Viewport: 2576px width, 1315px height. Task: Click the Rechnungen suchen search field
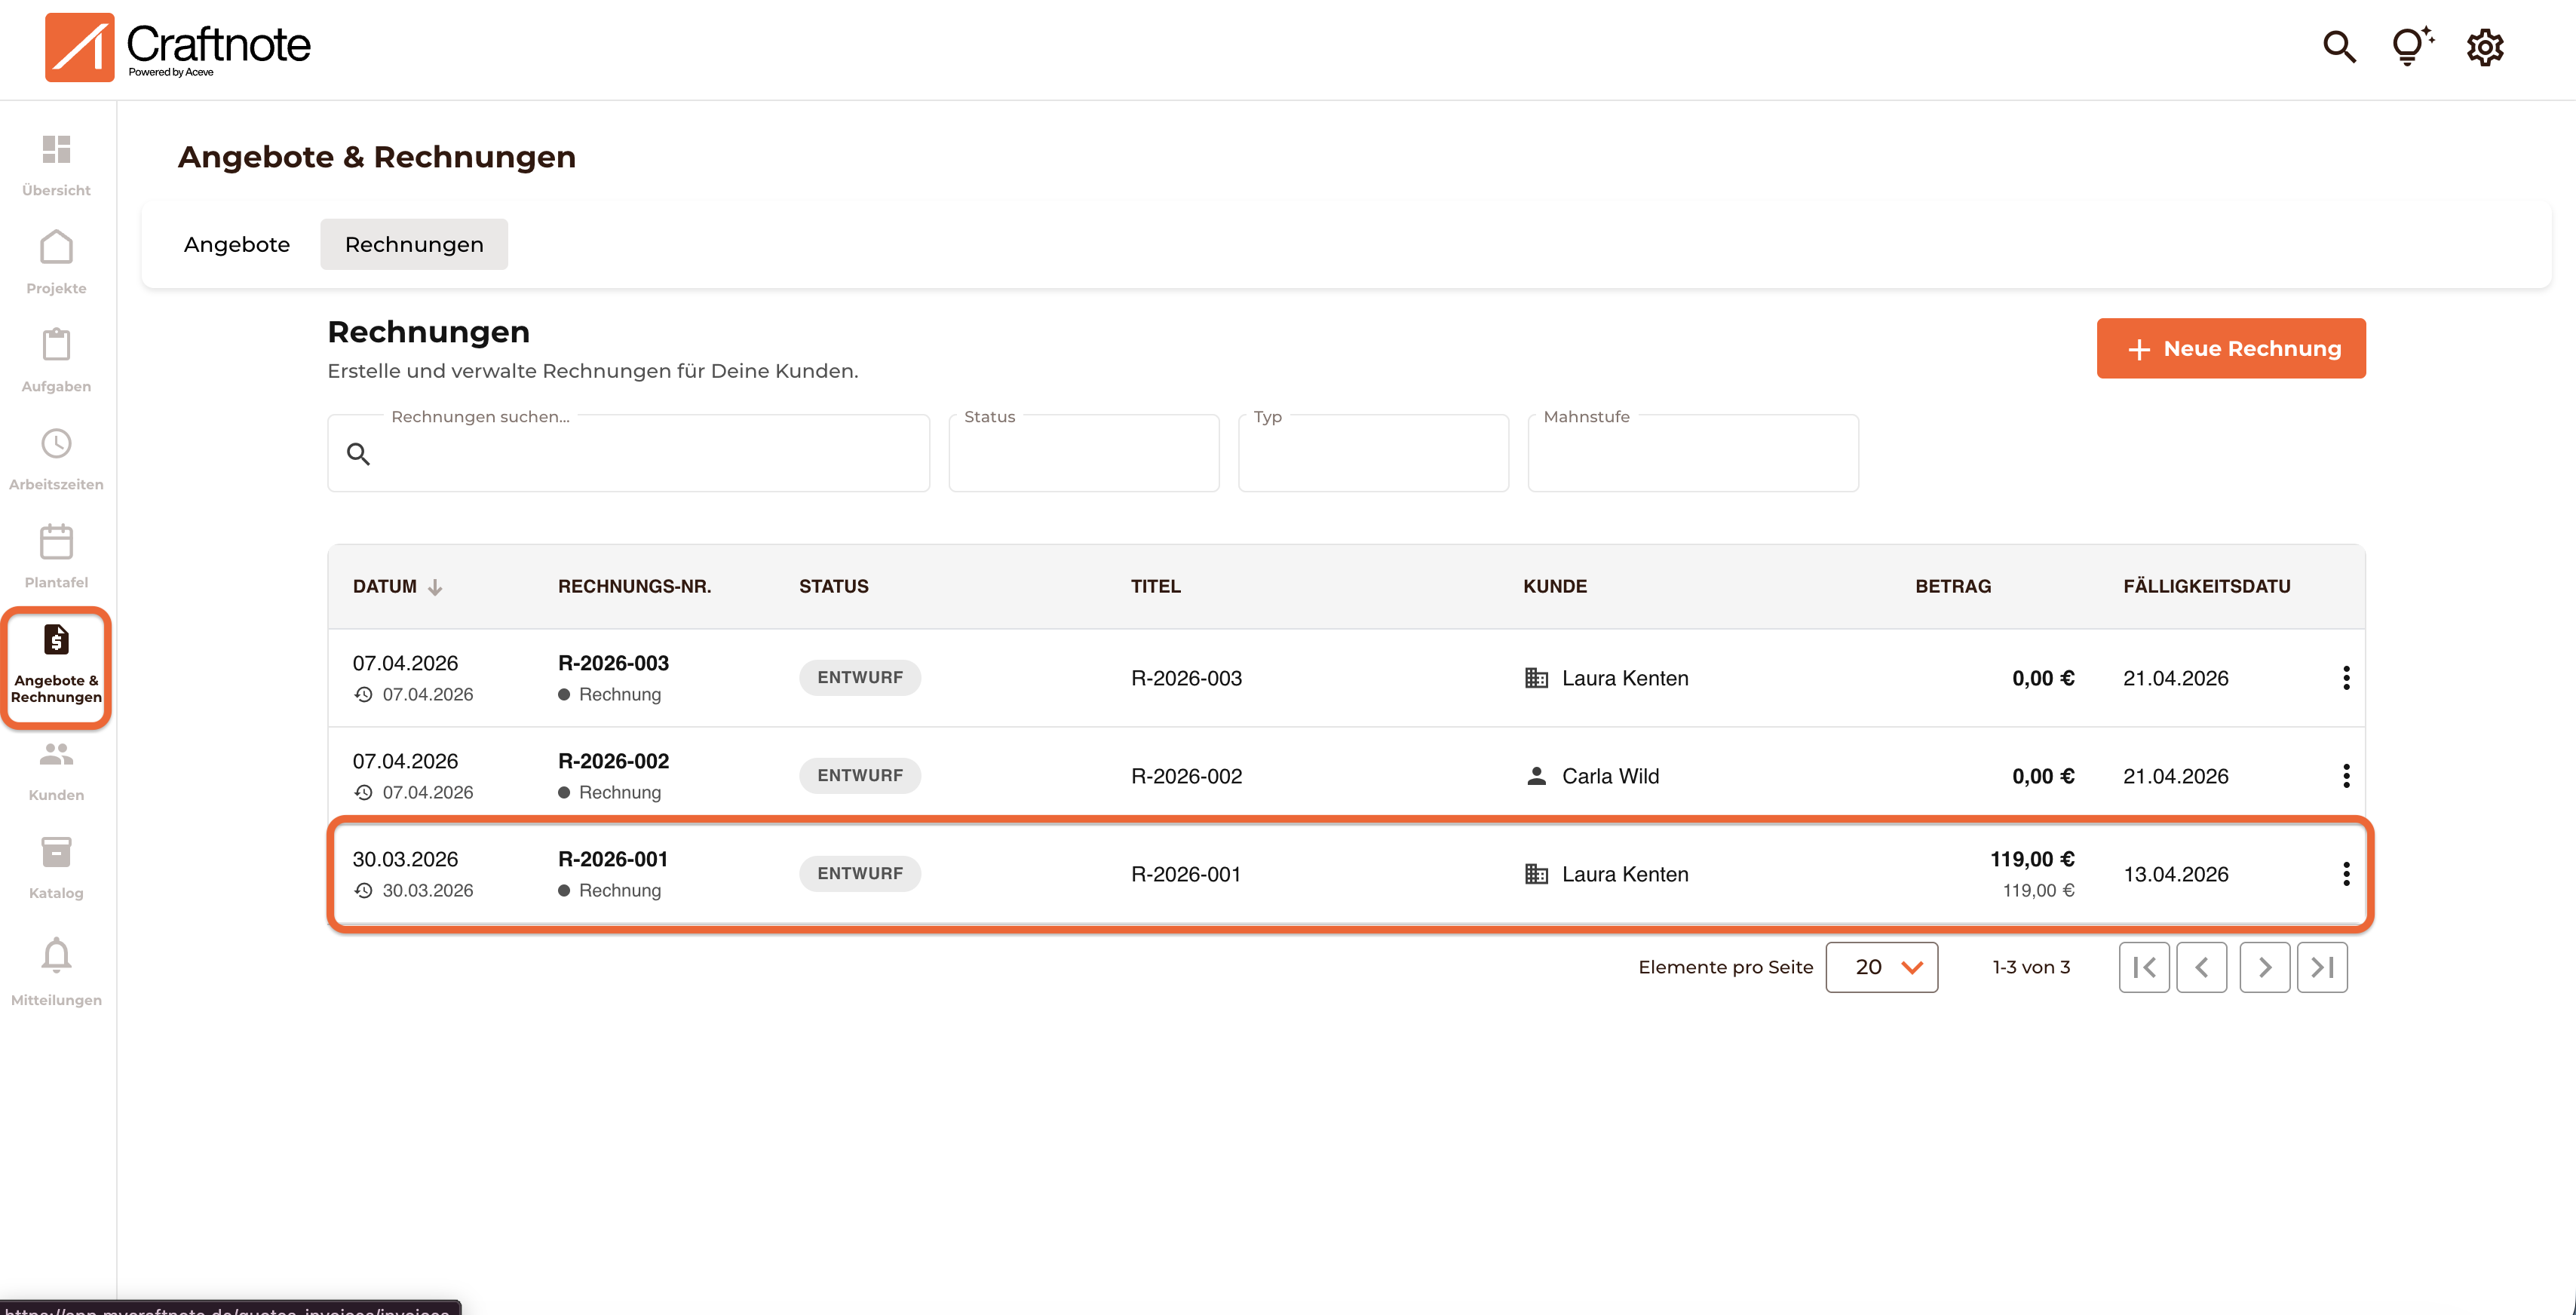click(640, 455)
